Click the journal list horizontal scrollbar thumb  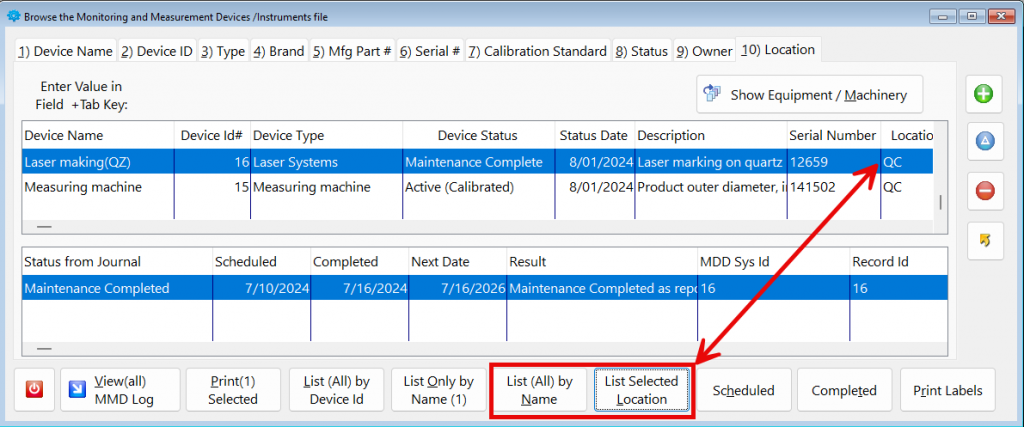(44, 349)
